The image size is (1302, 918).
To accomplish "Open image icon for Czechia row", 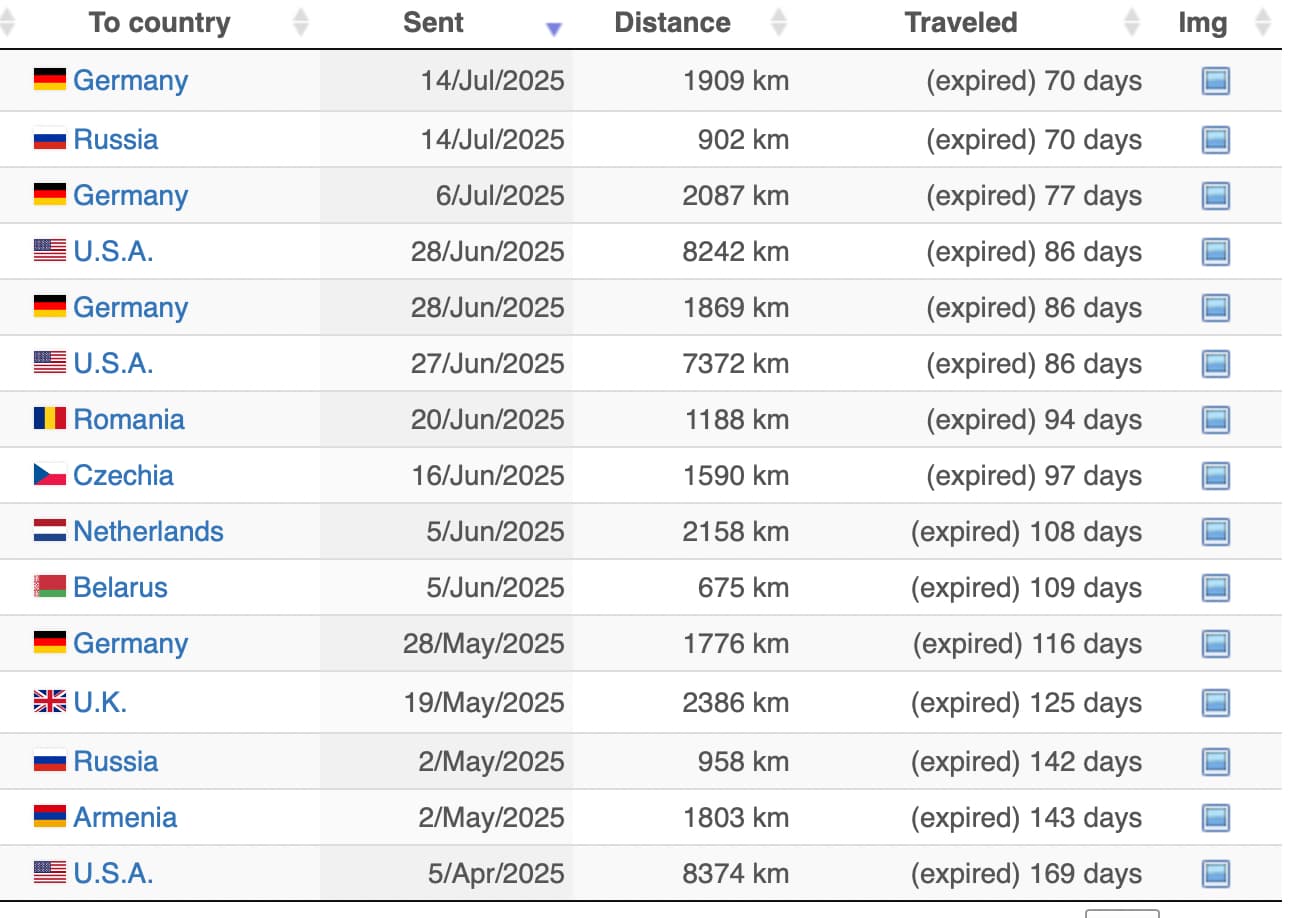I will (1215, 475).
